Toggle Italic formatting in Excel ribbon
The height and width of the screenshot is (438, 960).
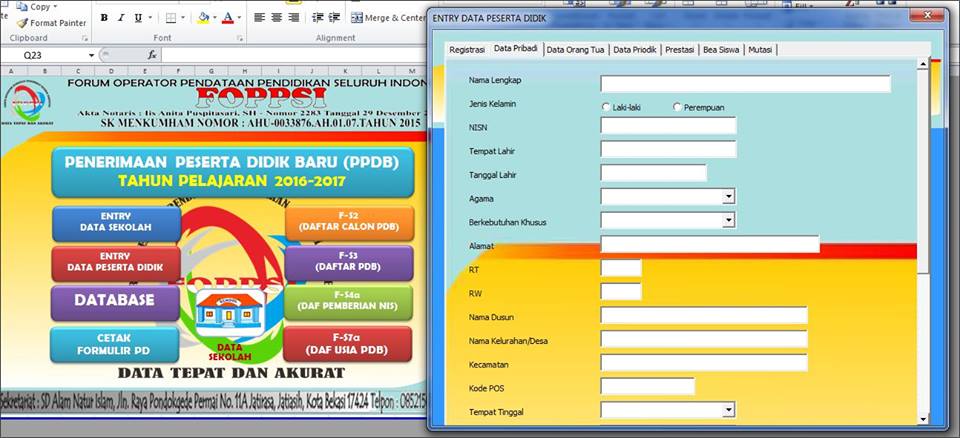point(121,18)
